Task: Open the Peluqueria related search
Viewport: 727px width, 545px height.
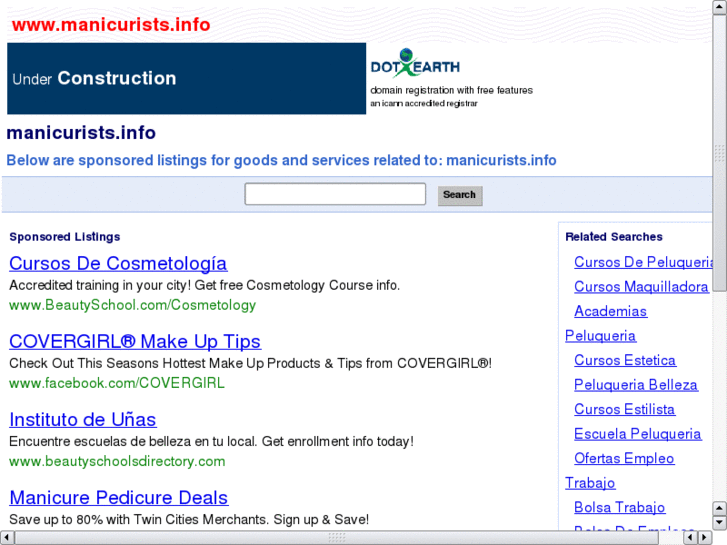Action: pyautogui.click(x=600, y=336)
